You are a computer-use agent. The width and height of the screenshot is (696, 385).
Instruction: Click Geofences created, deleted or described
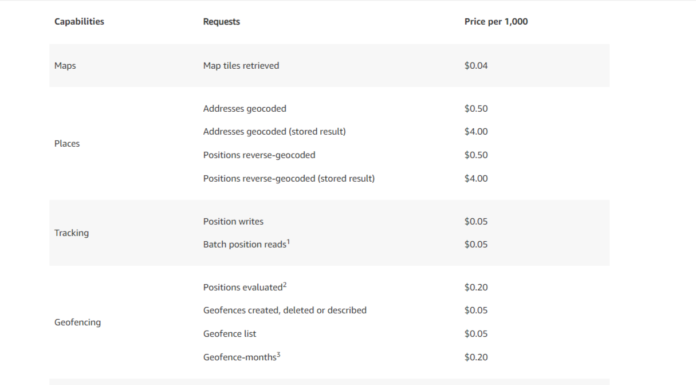point(285,310)
